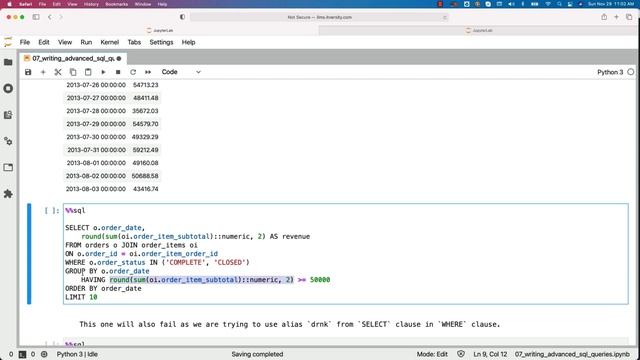Click the trusted notebook shield icon
The height and width of the screenshot is (360, 640).
pyautogui.click(x=461, y=354)
